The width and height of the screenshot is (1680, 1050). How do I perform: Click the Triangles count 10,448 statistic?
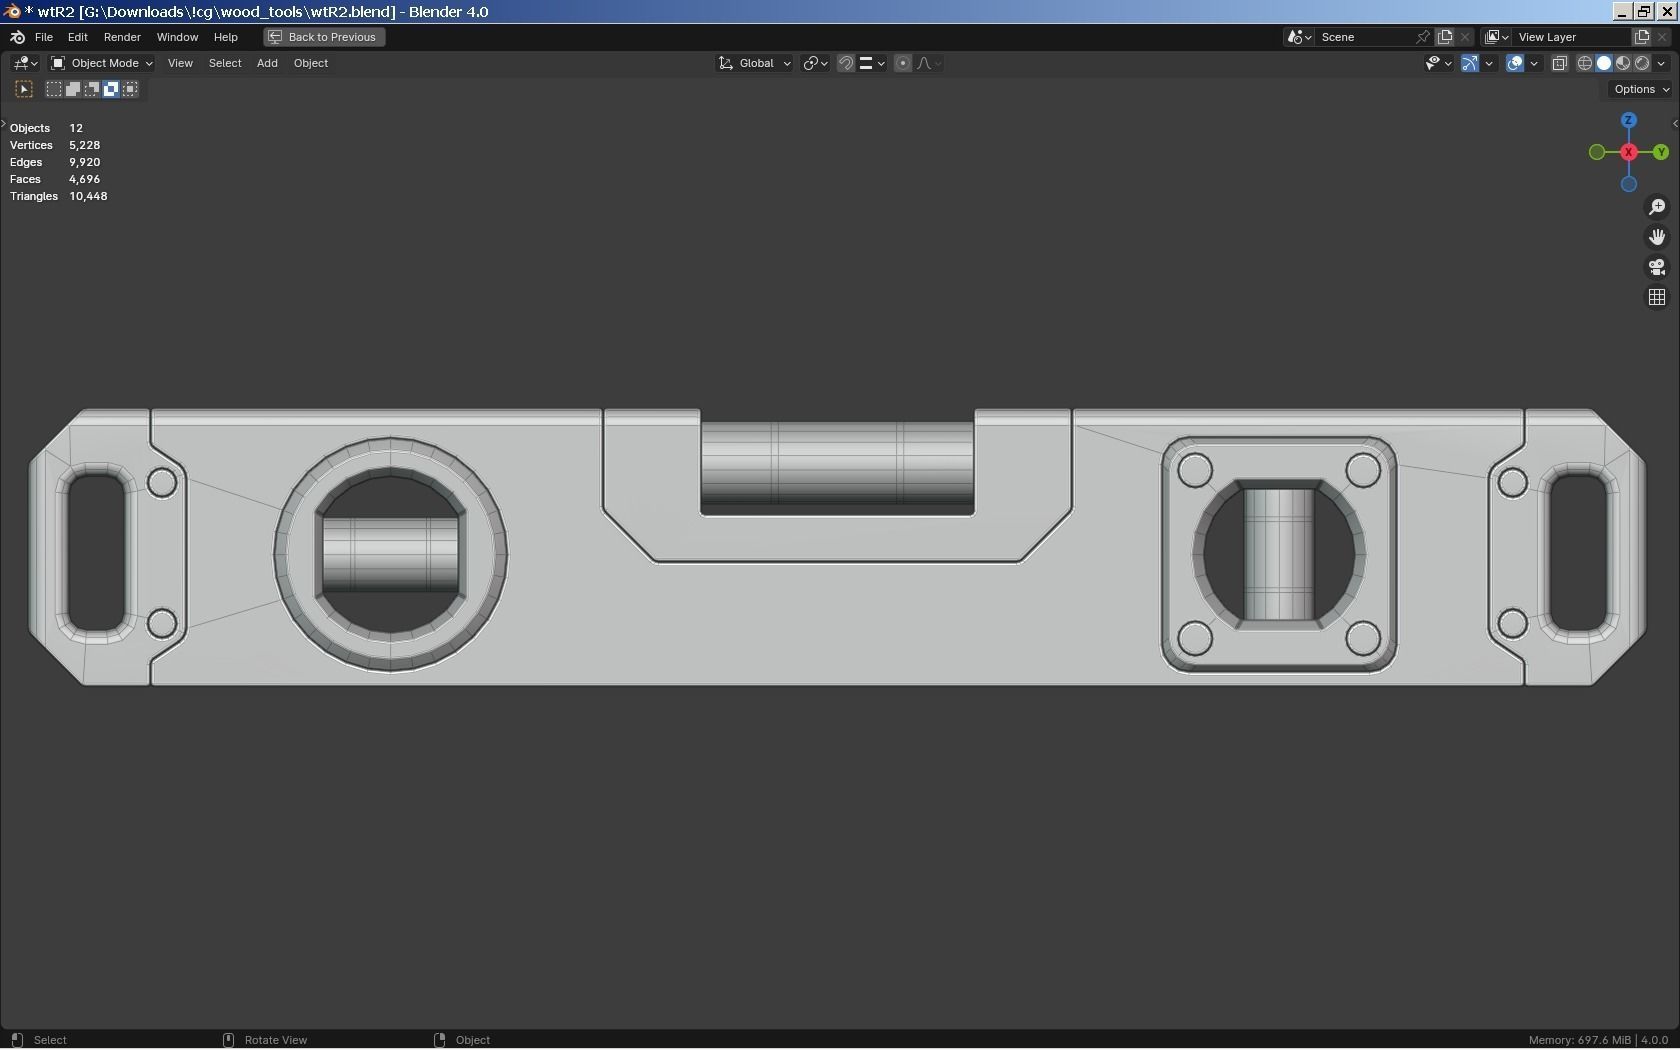59,196
